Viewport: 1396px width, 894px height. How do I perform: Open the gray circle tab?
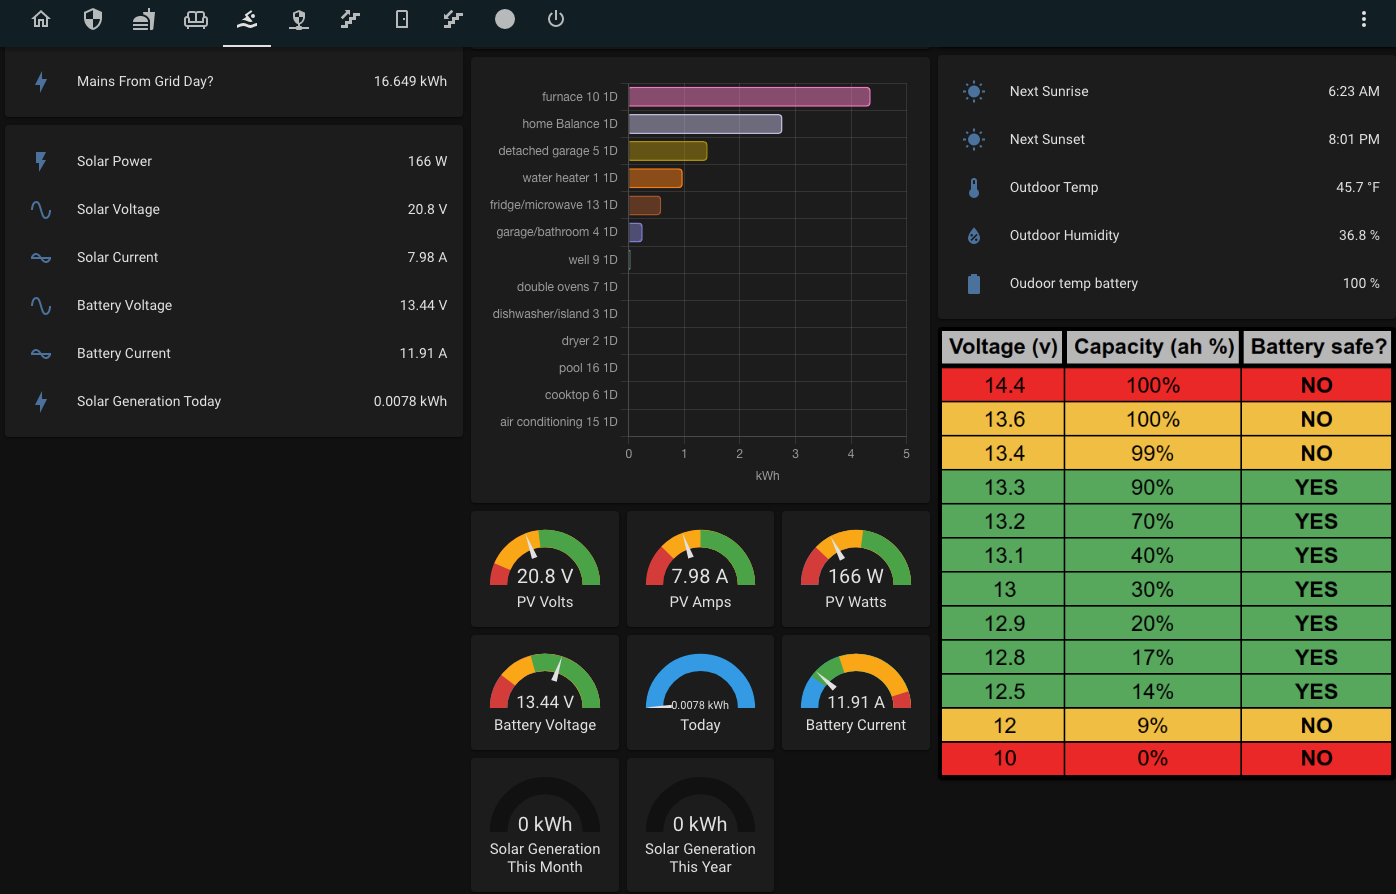505,19
